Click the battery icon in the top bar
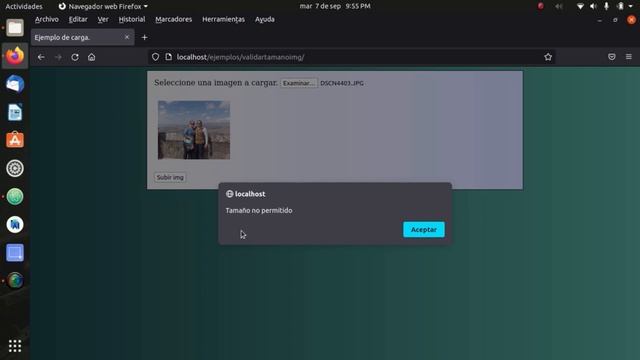 coord(620,6)
